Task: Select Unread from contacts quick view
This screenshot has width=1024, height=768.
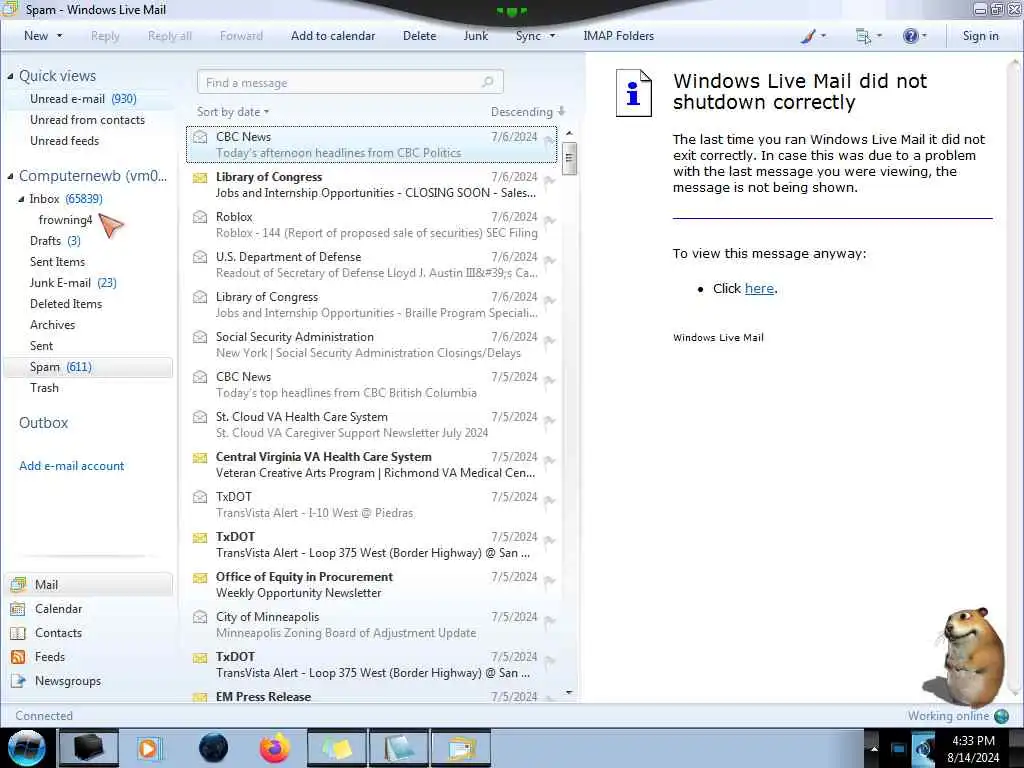Action: coord(87,120)
